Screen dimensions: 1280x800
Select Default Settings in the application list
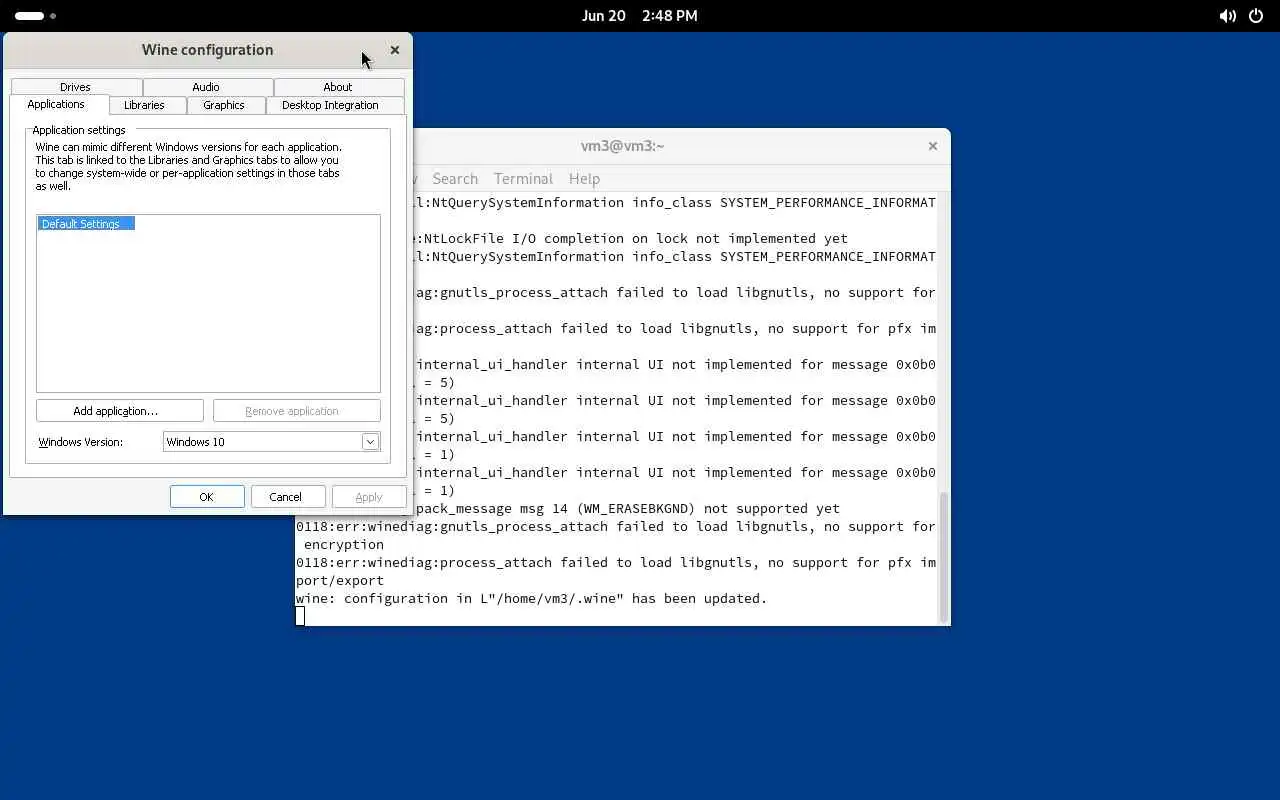tap(86, 224)
